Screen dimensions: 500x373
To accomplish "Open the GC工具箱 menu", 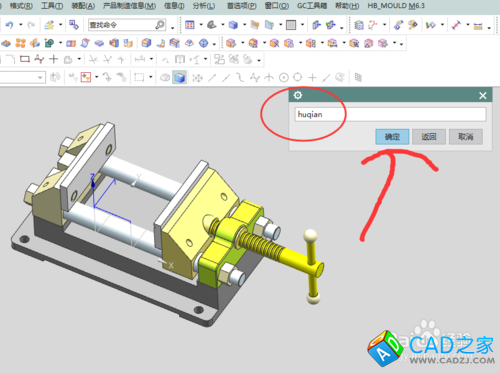I will [312, 6].
